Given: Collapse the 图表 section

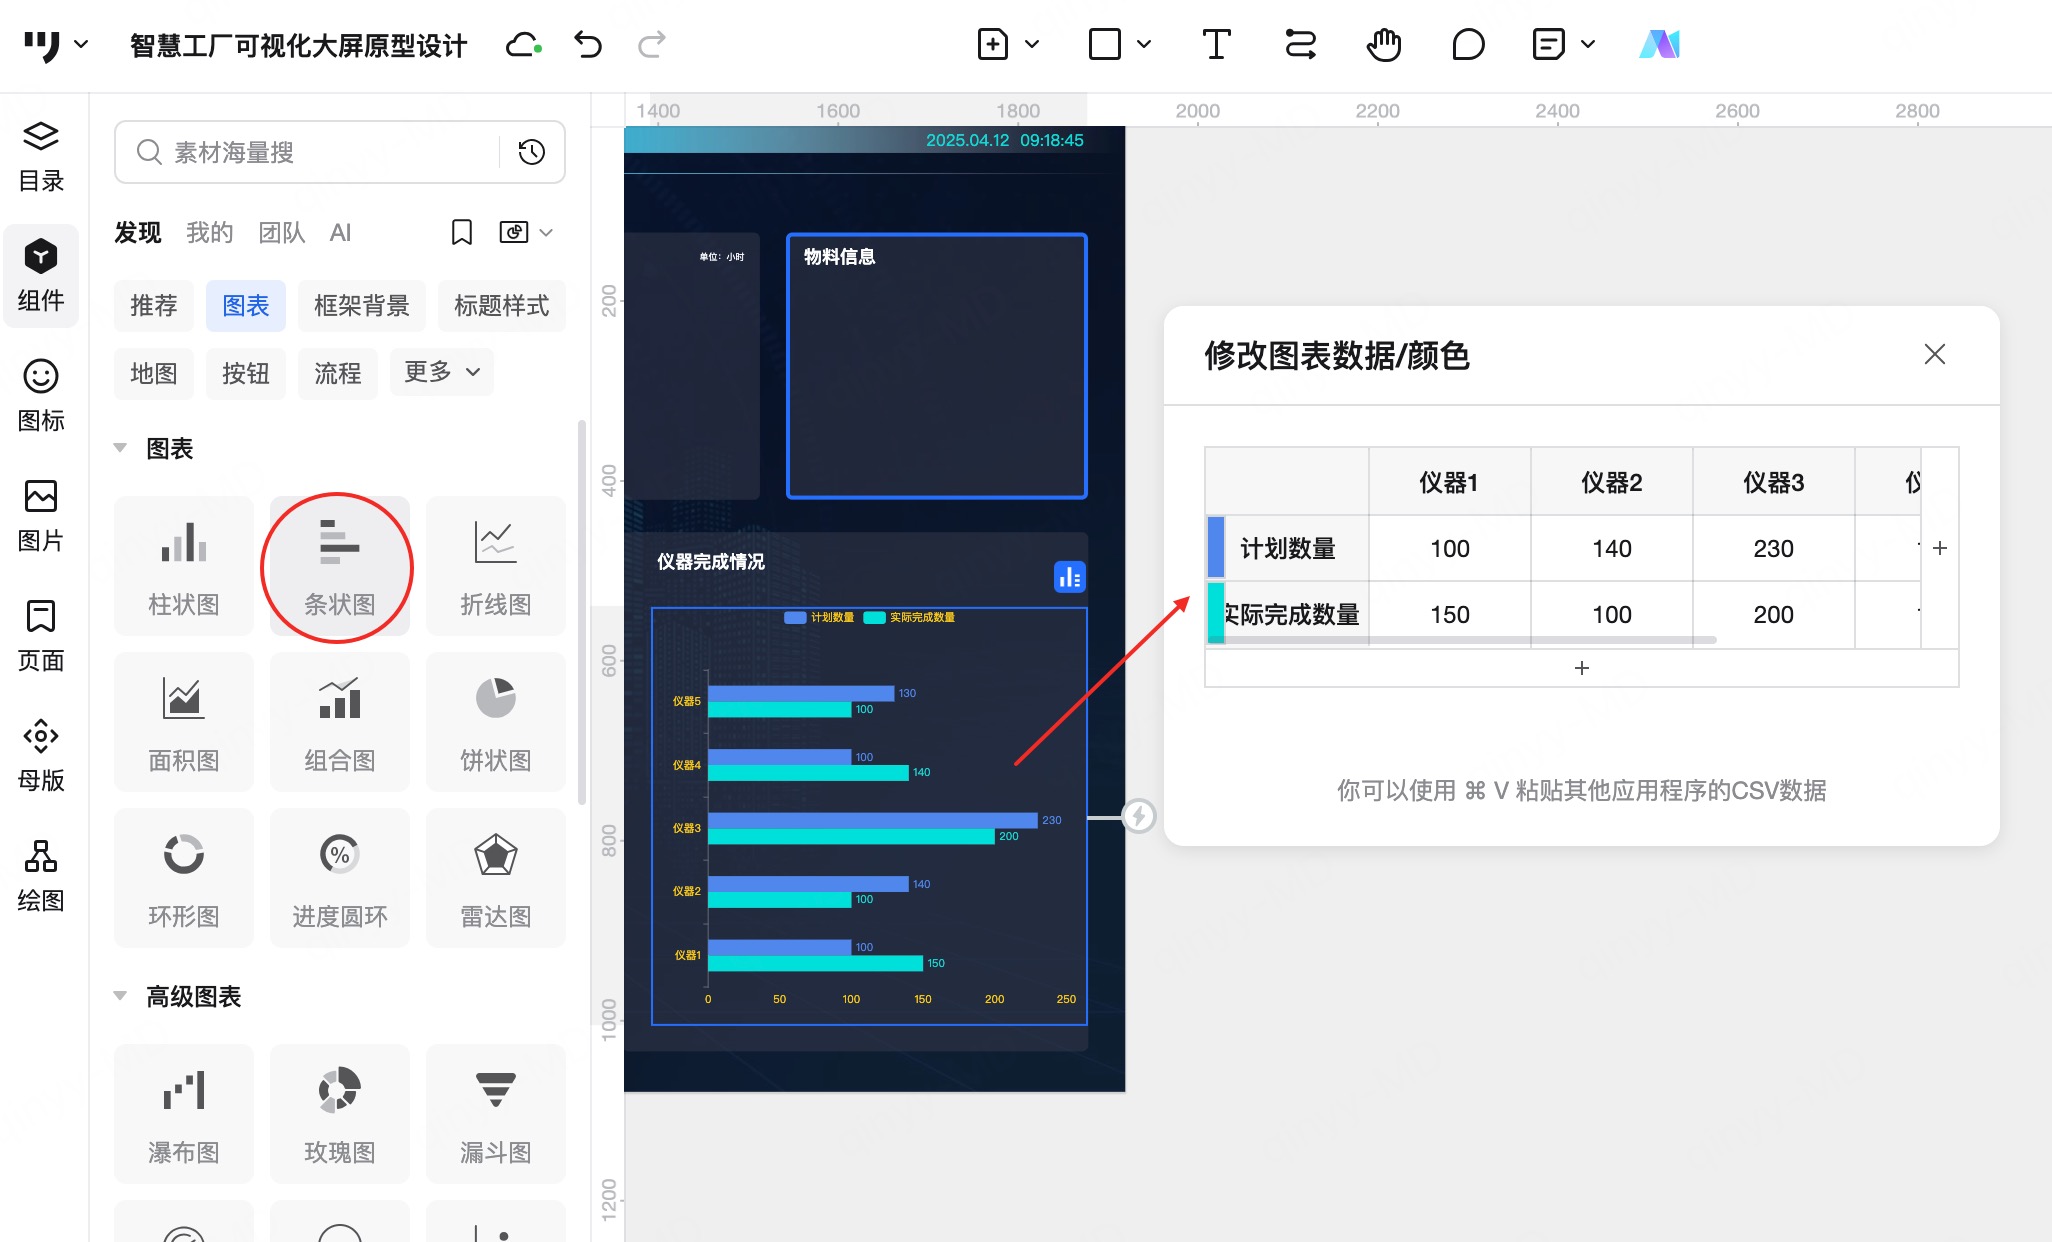Looking at the screenshot, I should 120,448.
